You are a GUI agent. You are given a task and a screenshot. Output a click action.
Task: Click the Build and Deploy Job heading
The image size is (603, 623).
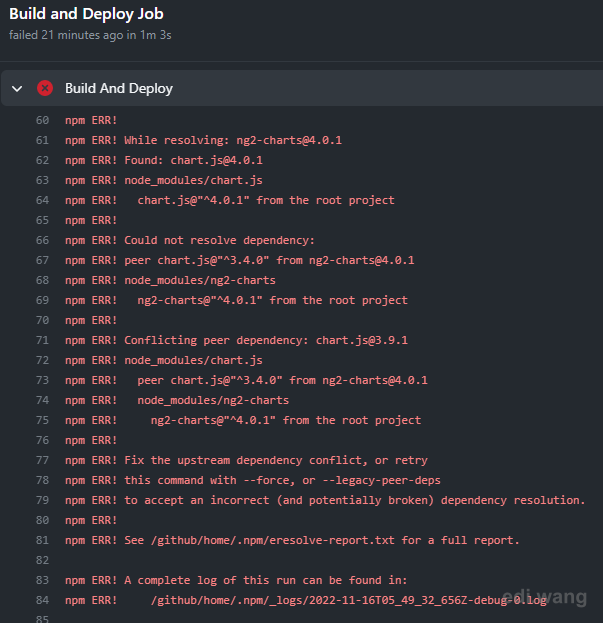click(86, 14)
